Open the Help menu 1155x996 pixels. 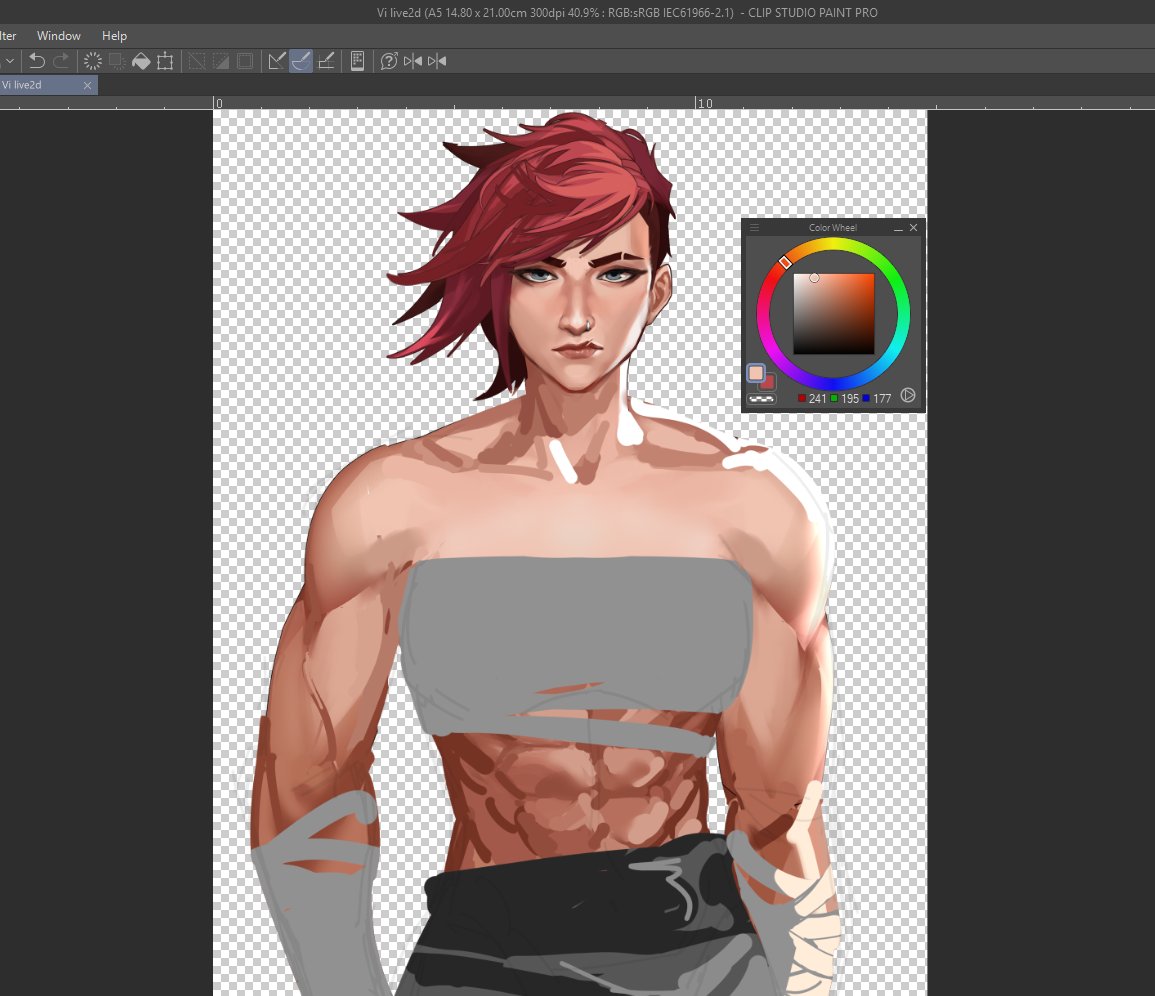pos(114,35)
